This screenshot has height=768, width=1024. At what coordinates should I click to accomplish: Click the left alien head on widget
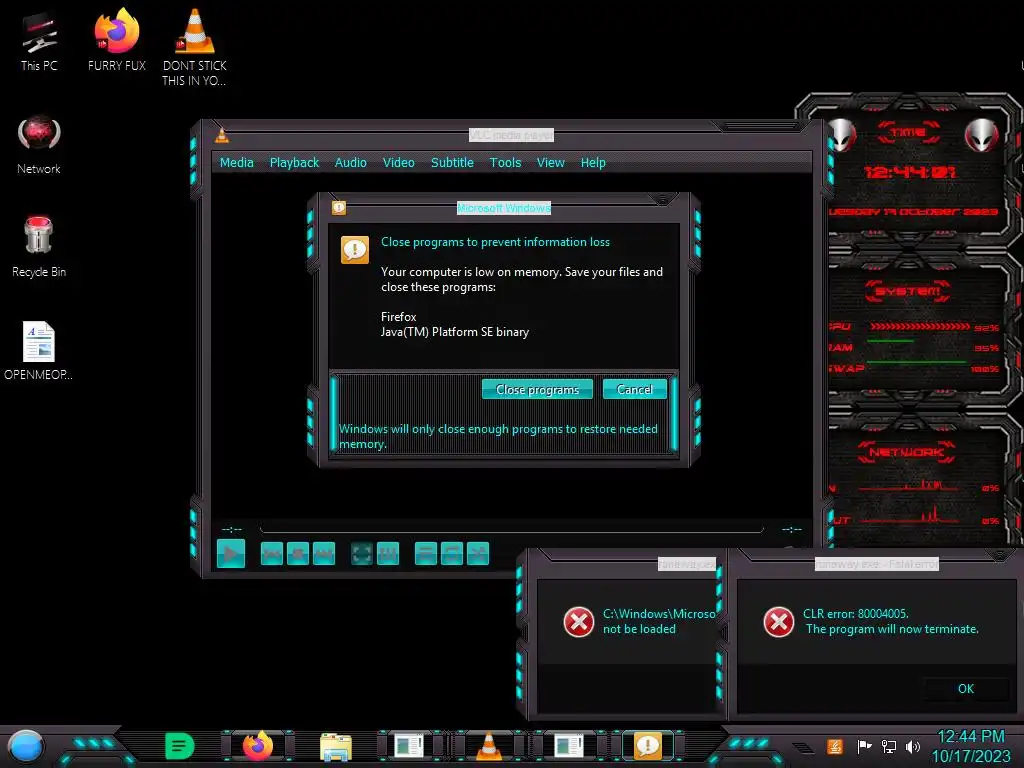tap(841, 136)
